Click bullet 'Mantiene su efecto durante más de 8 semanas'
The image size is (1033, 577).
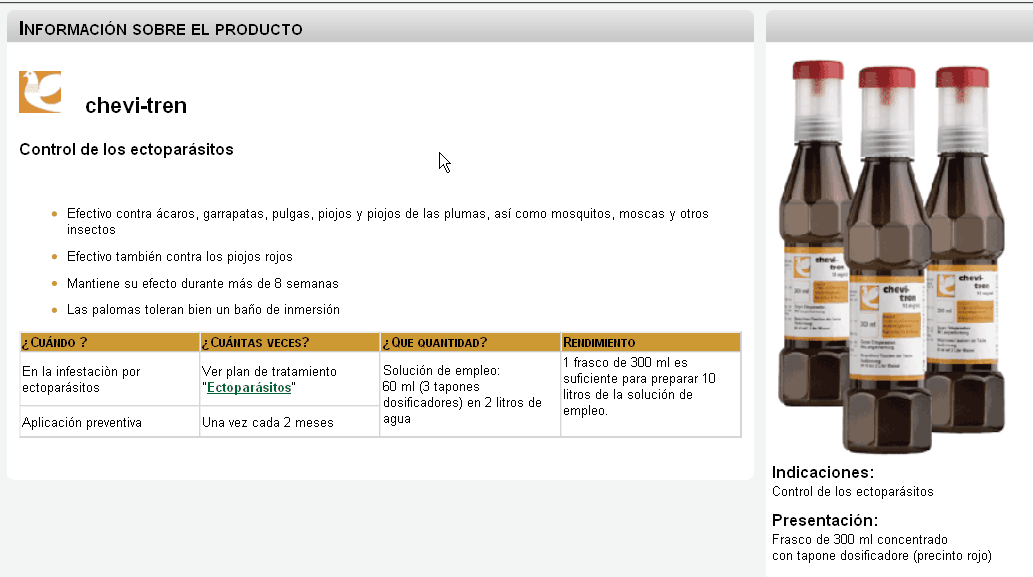(203, 284)
